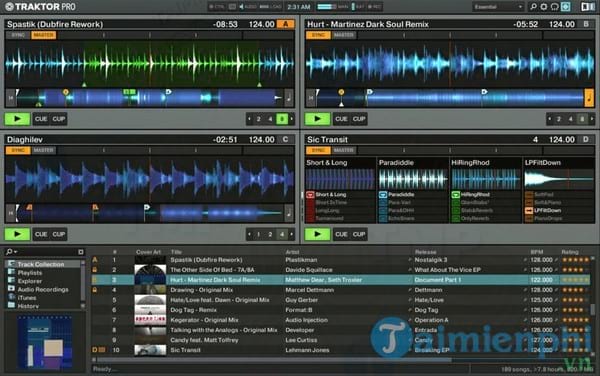Toggle MASTER on Deck A
This screenshot has width=600, height=376.
[x=44, y=35]
